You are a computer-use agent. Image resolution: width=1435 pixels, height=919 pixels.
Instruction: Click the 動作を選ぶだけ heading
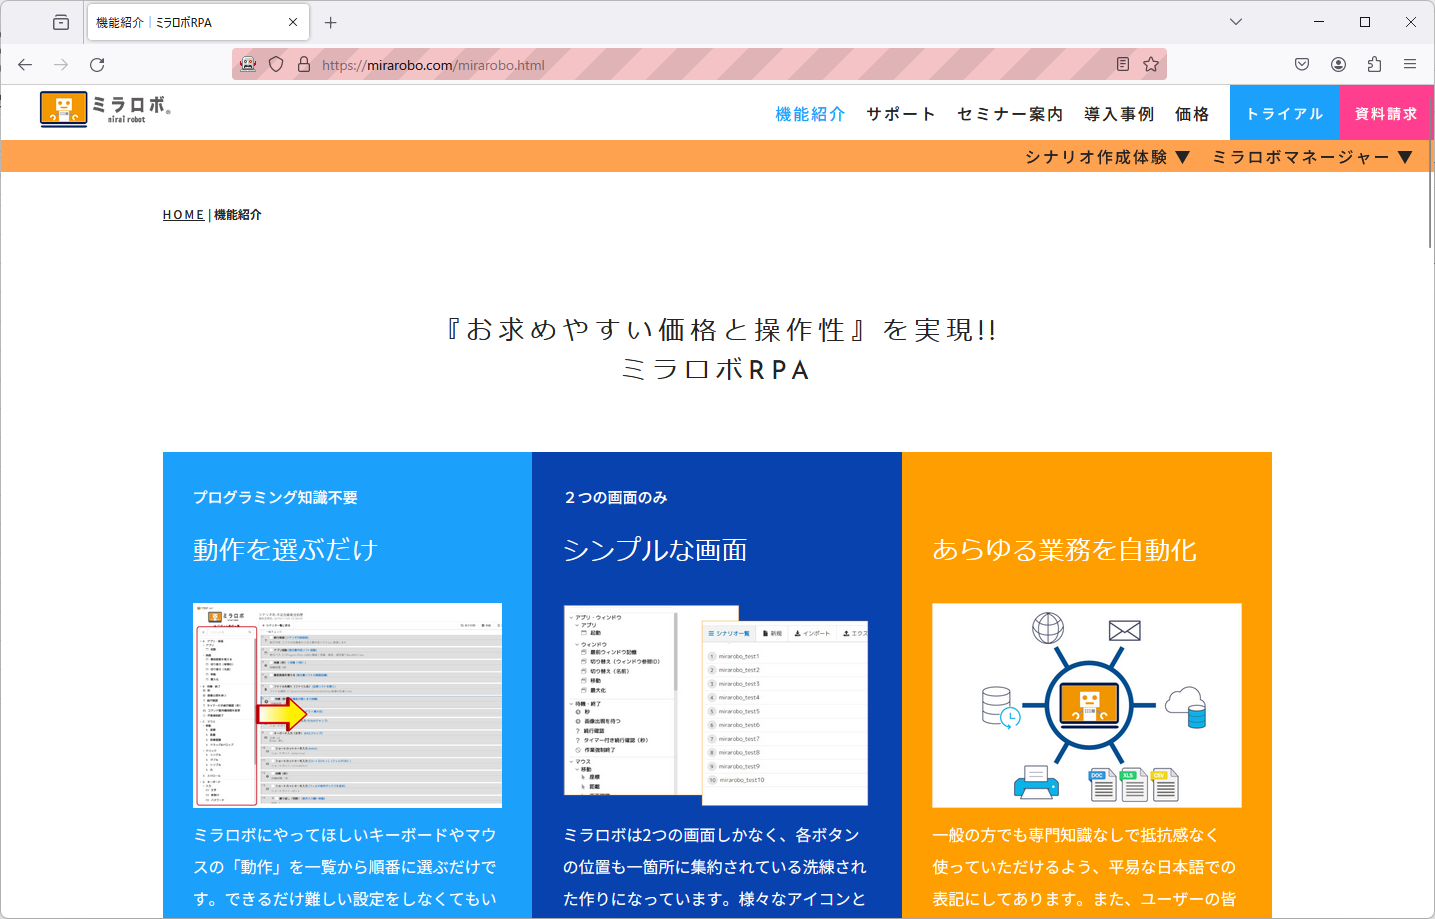(285, 550)
